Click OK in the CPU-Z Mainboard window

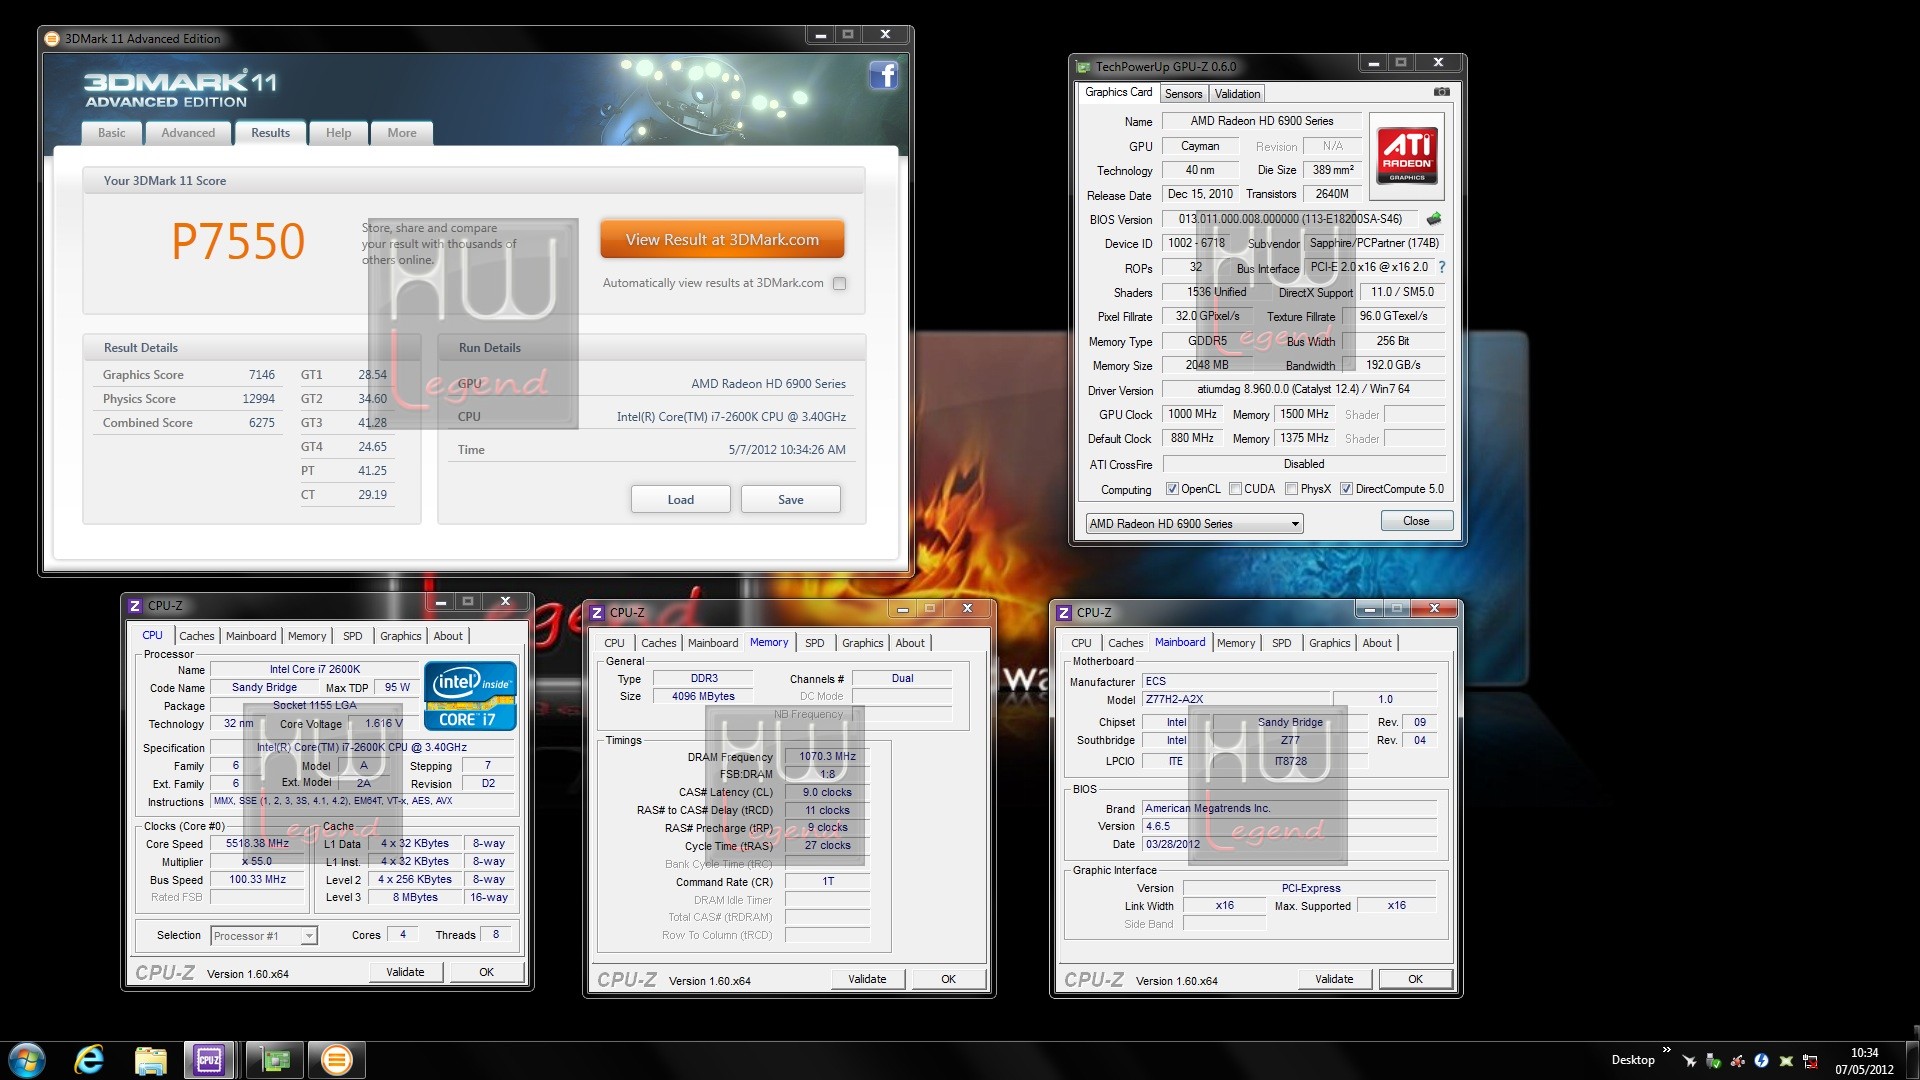pyautogui.click(x=1415, y=979)
